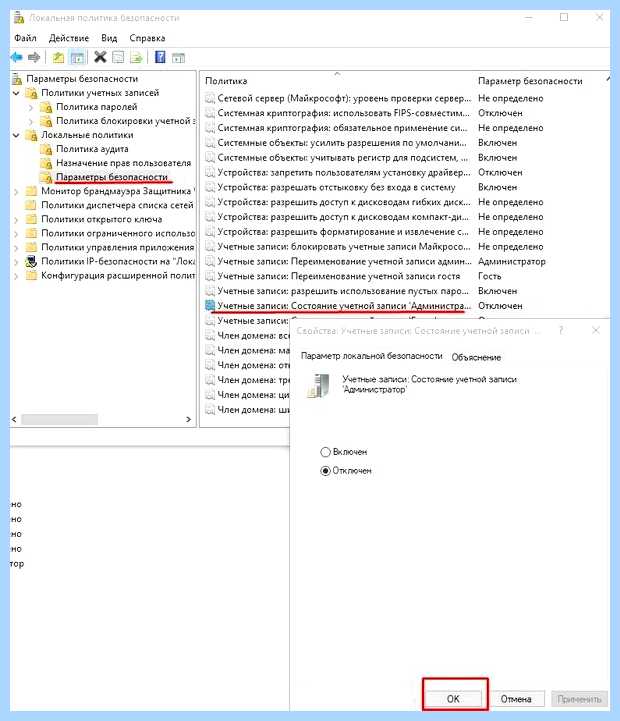This screenshot has height=721, width=620.
Task: Select 'Переименование учетной записи администратора' policy row
Action: 336,262
